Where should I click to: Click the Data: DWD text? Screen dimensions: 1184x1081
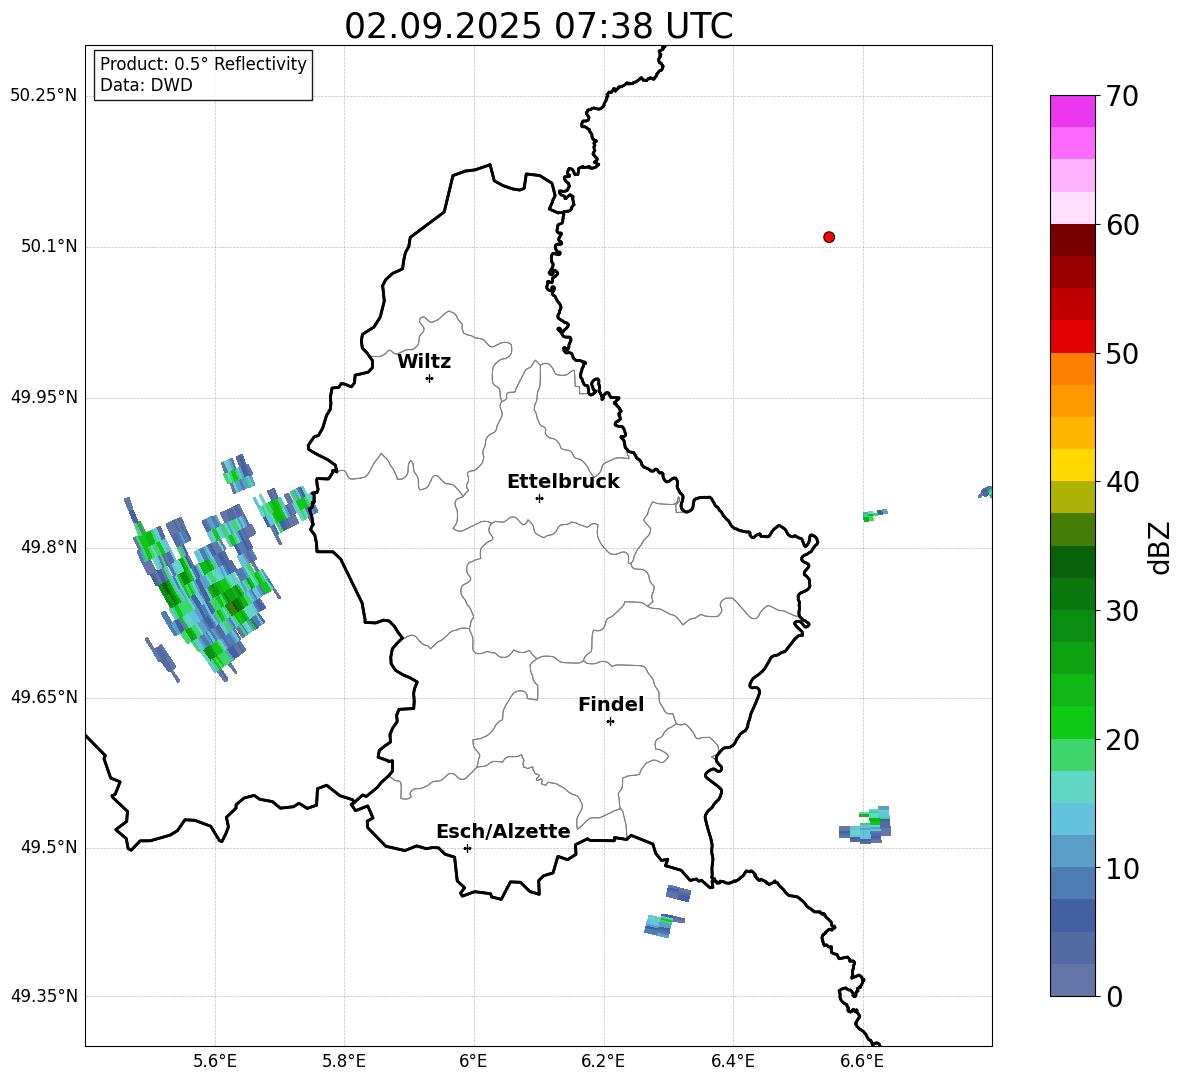coord(146,85)
